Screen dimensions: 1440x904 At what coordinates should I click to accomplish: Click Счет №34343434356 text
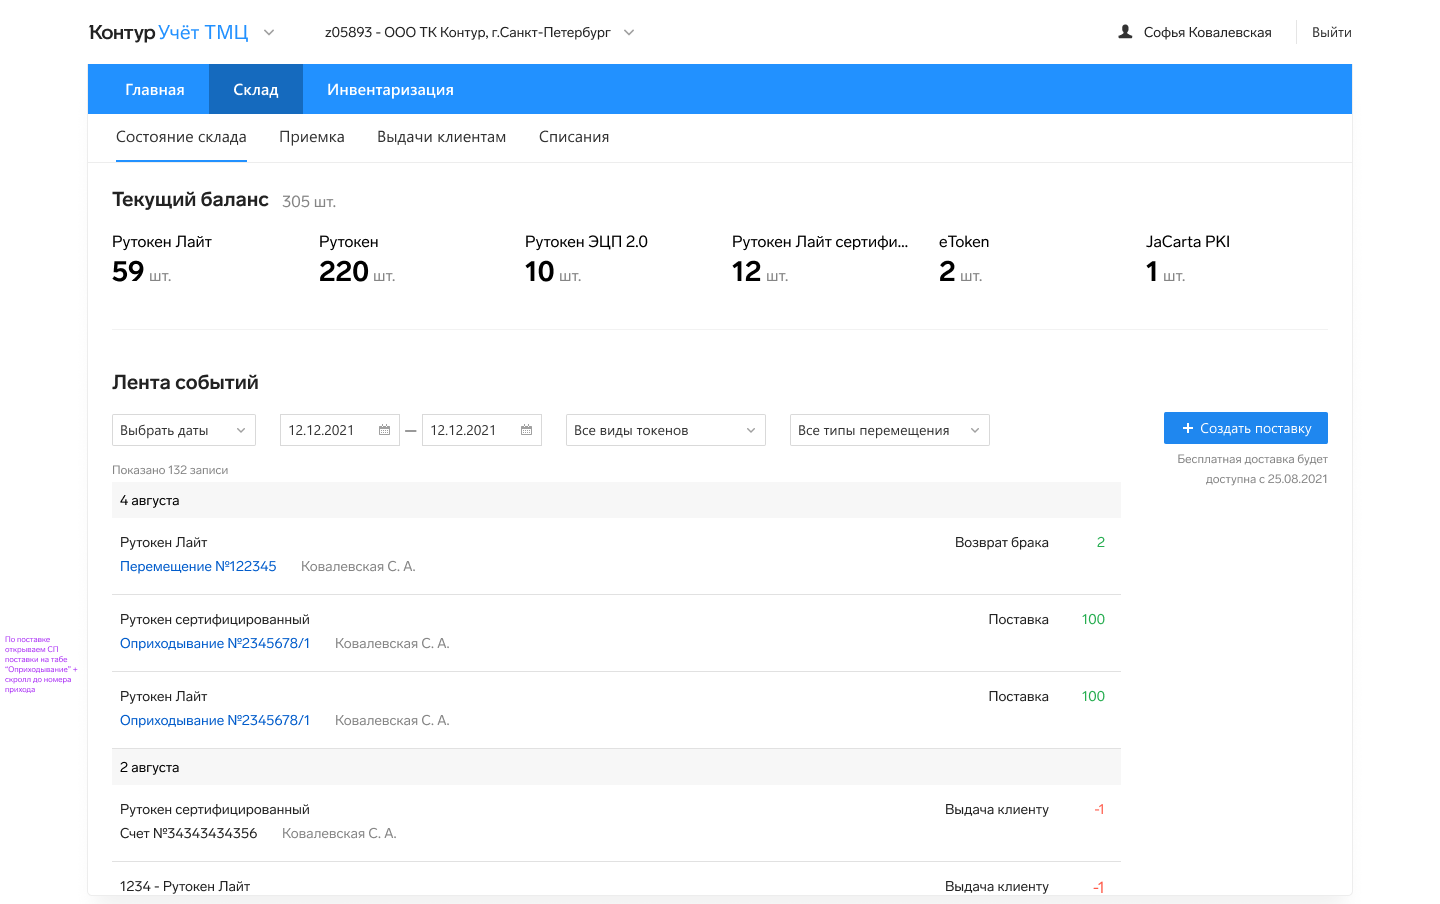point(188,833)
